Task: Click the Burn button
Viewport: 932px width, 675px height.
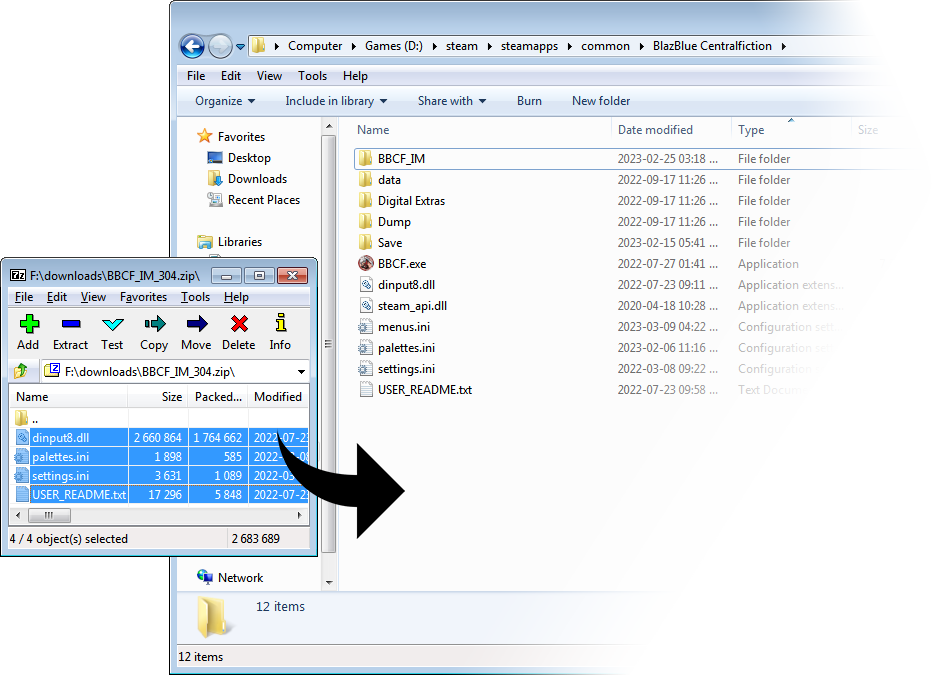Action: pos(529,101)
